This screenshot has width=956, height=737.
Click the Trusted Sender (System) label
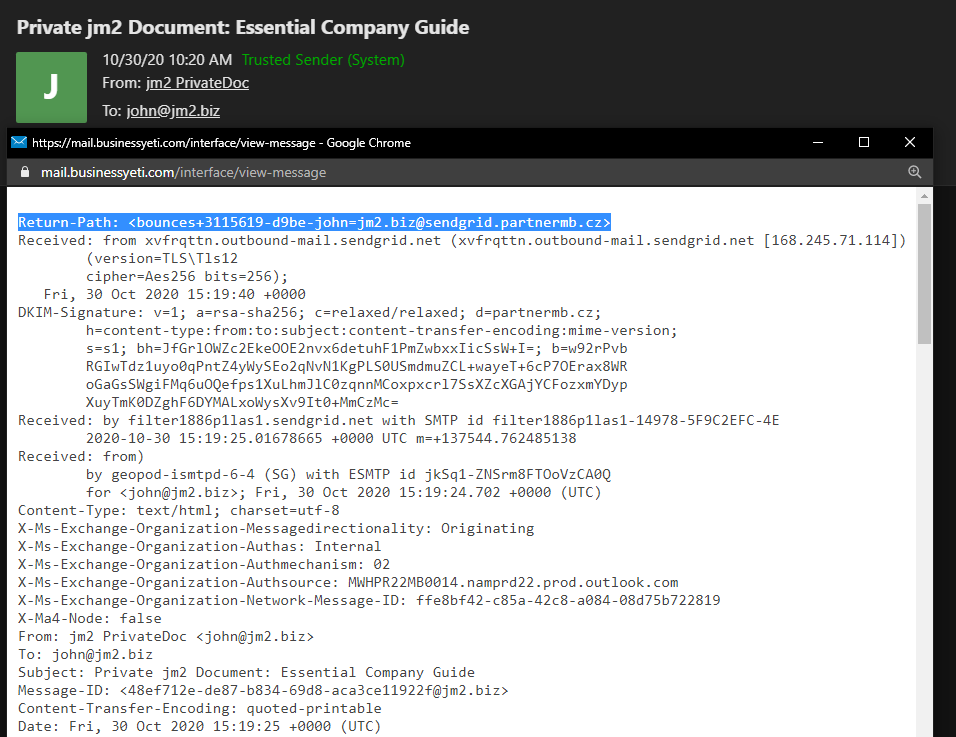323,60
